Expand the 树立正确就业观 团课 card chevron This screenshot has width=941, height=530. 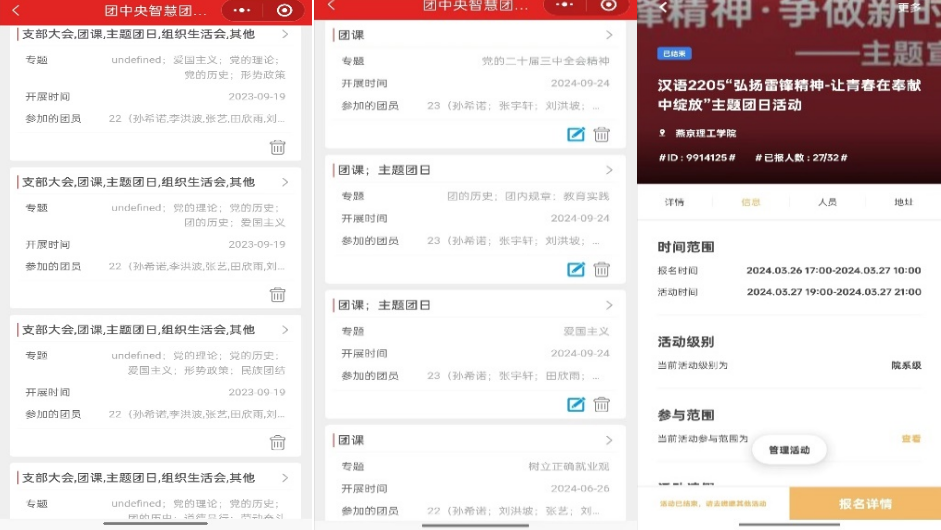coord(609,440)
